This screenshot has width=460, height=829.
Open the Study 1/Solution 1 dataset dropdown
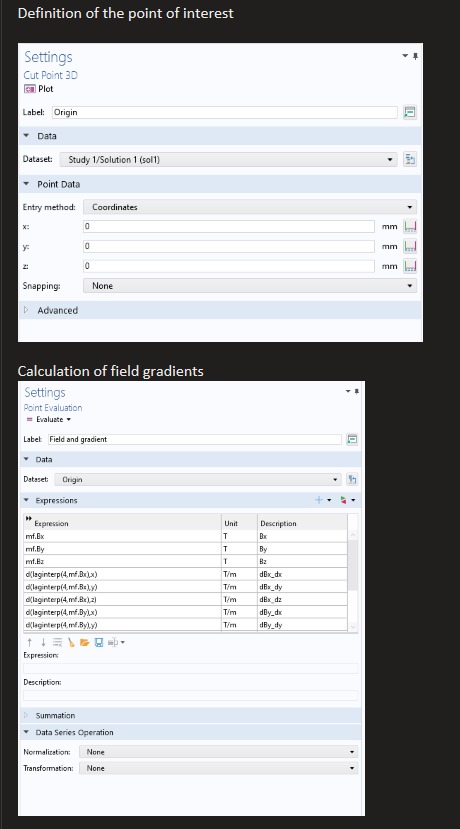(228, 159)
